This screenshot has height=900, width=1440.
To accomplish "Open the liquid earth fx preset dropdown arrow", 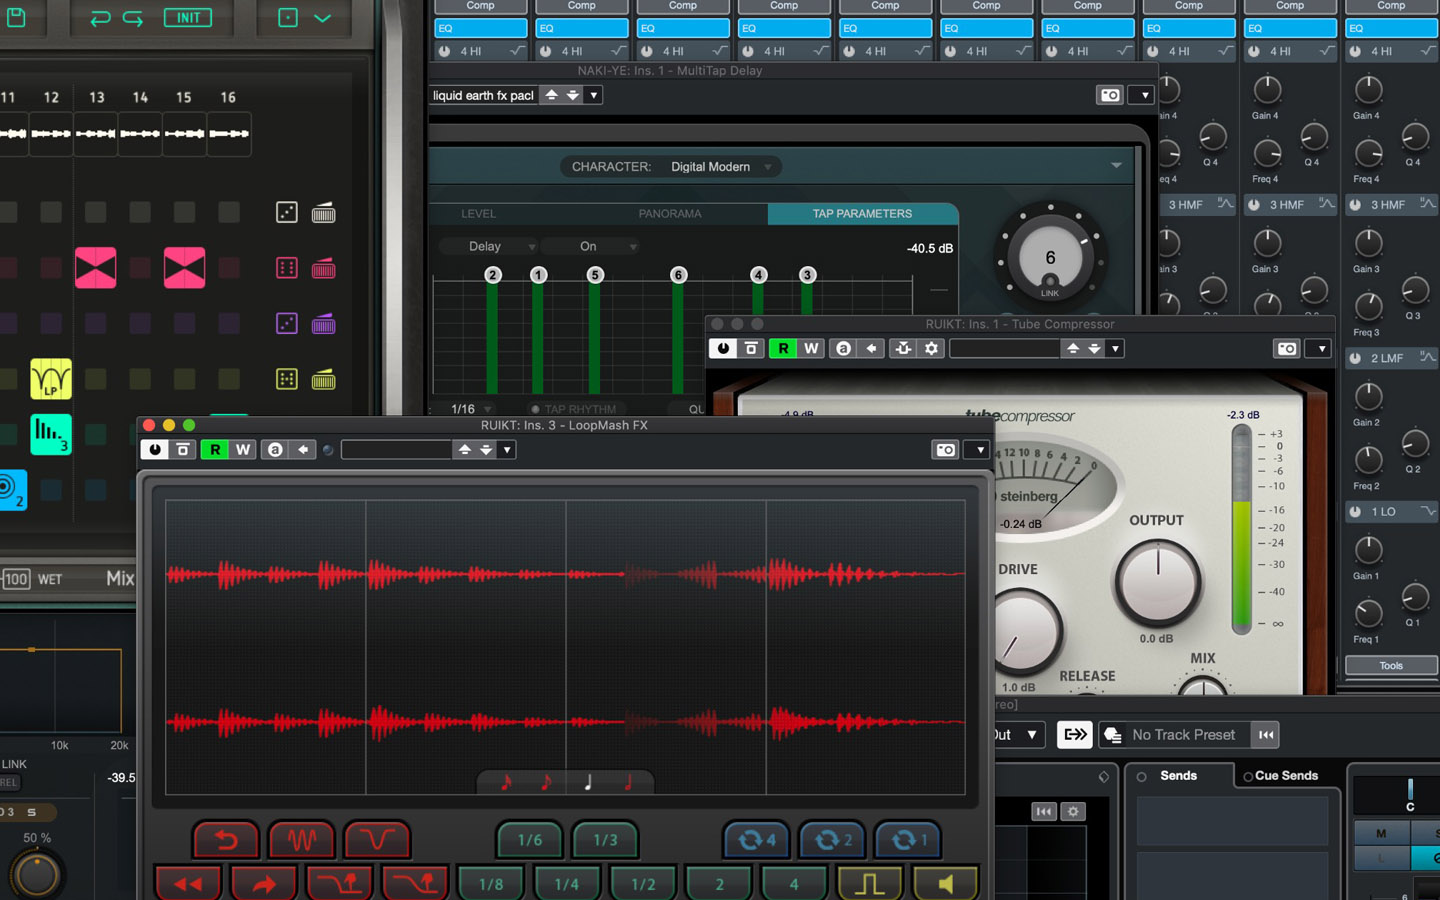I will 594,95.
